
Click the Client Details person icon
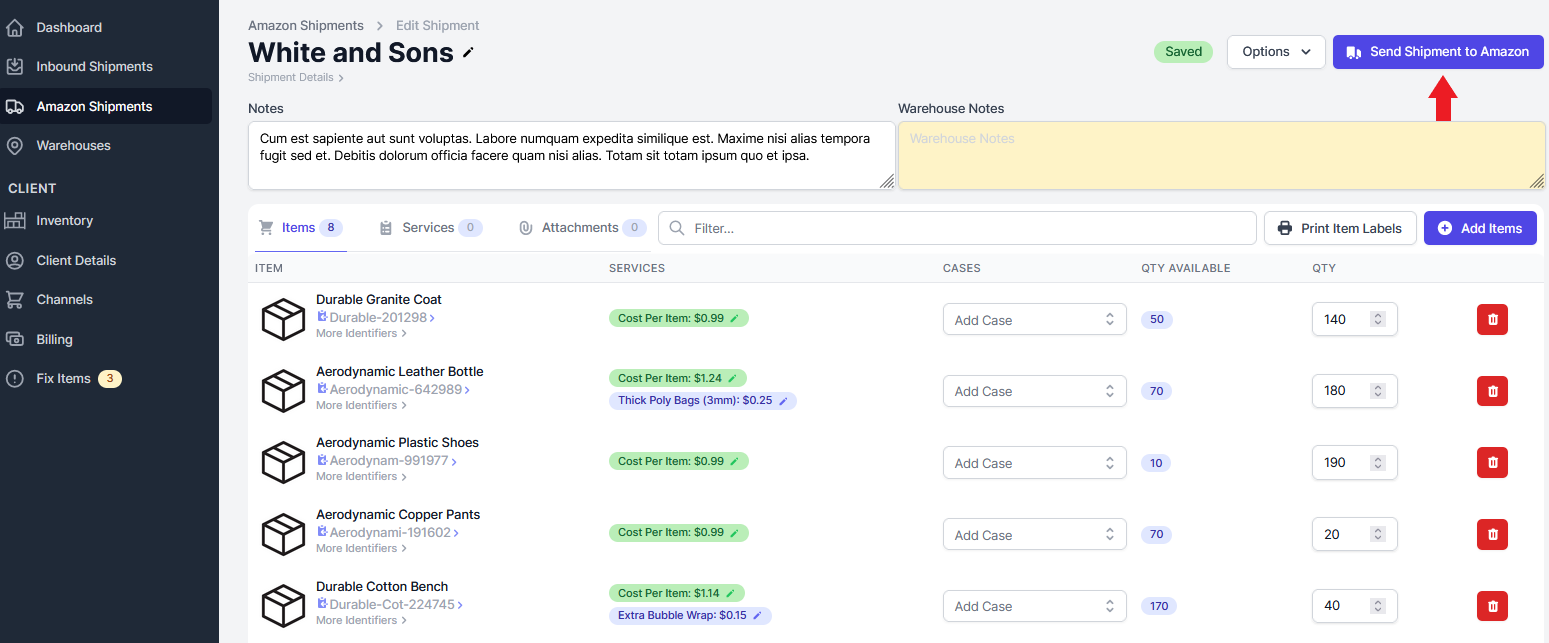click(15, 260)
